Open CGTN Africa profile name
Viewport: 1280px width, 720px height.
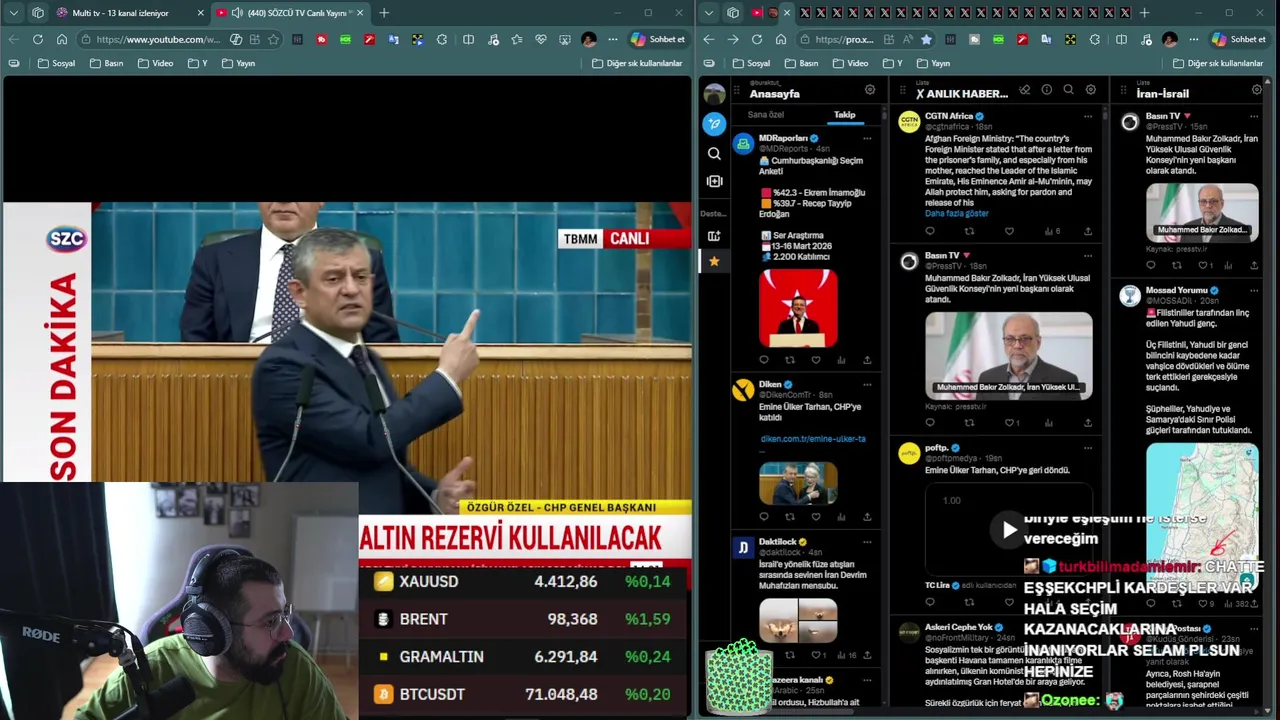949,116
